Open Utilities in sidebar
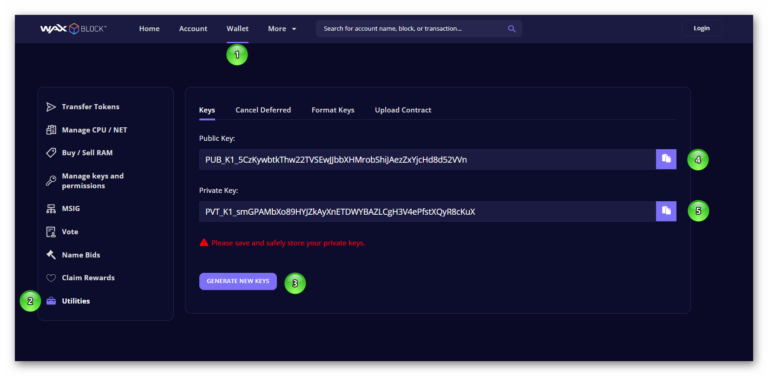 (x=76, y=301)
